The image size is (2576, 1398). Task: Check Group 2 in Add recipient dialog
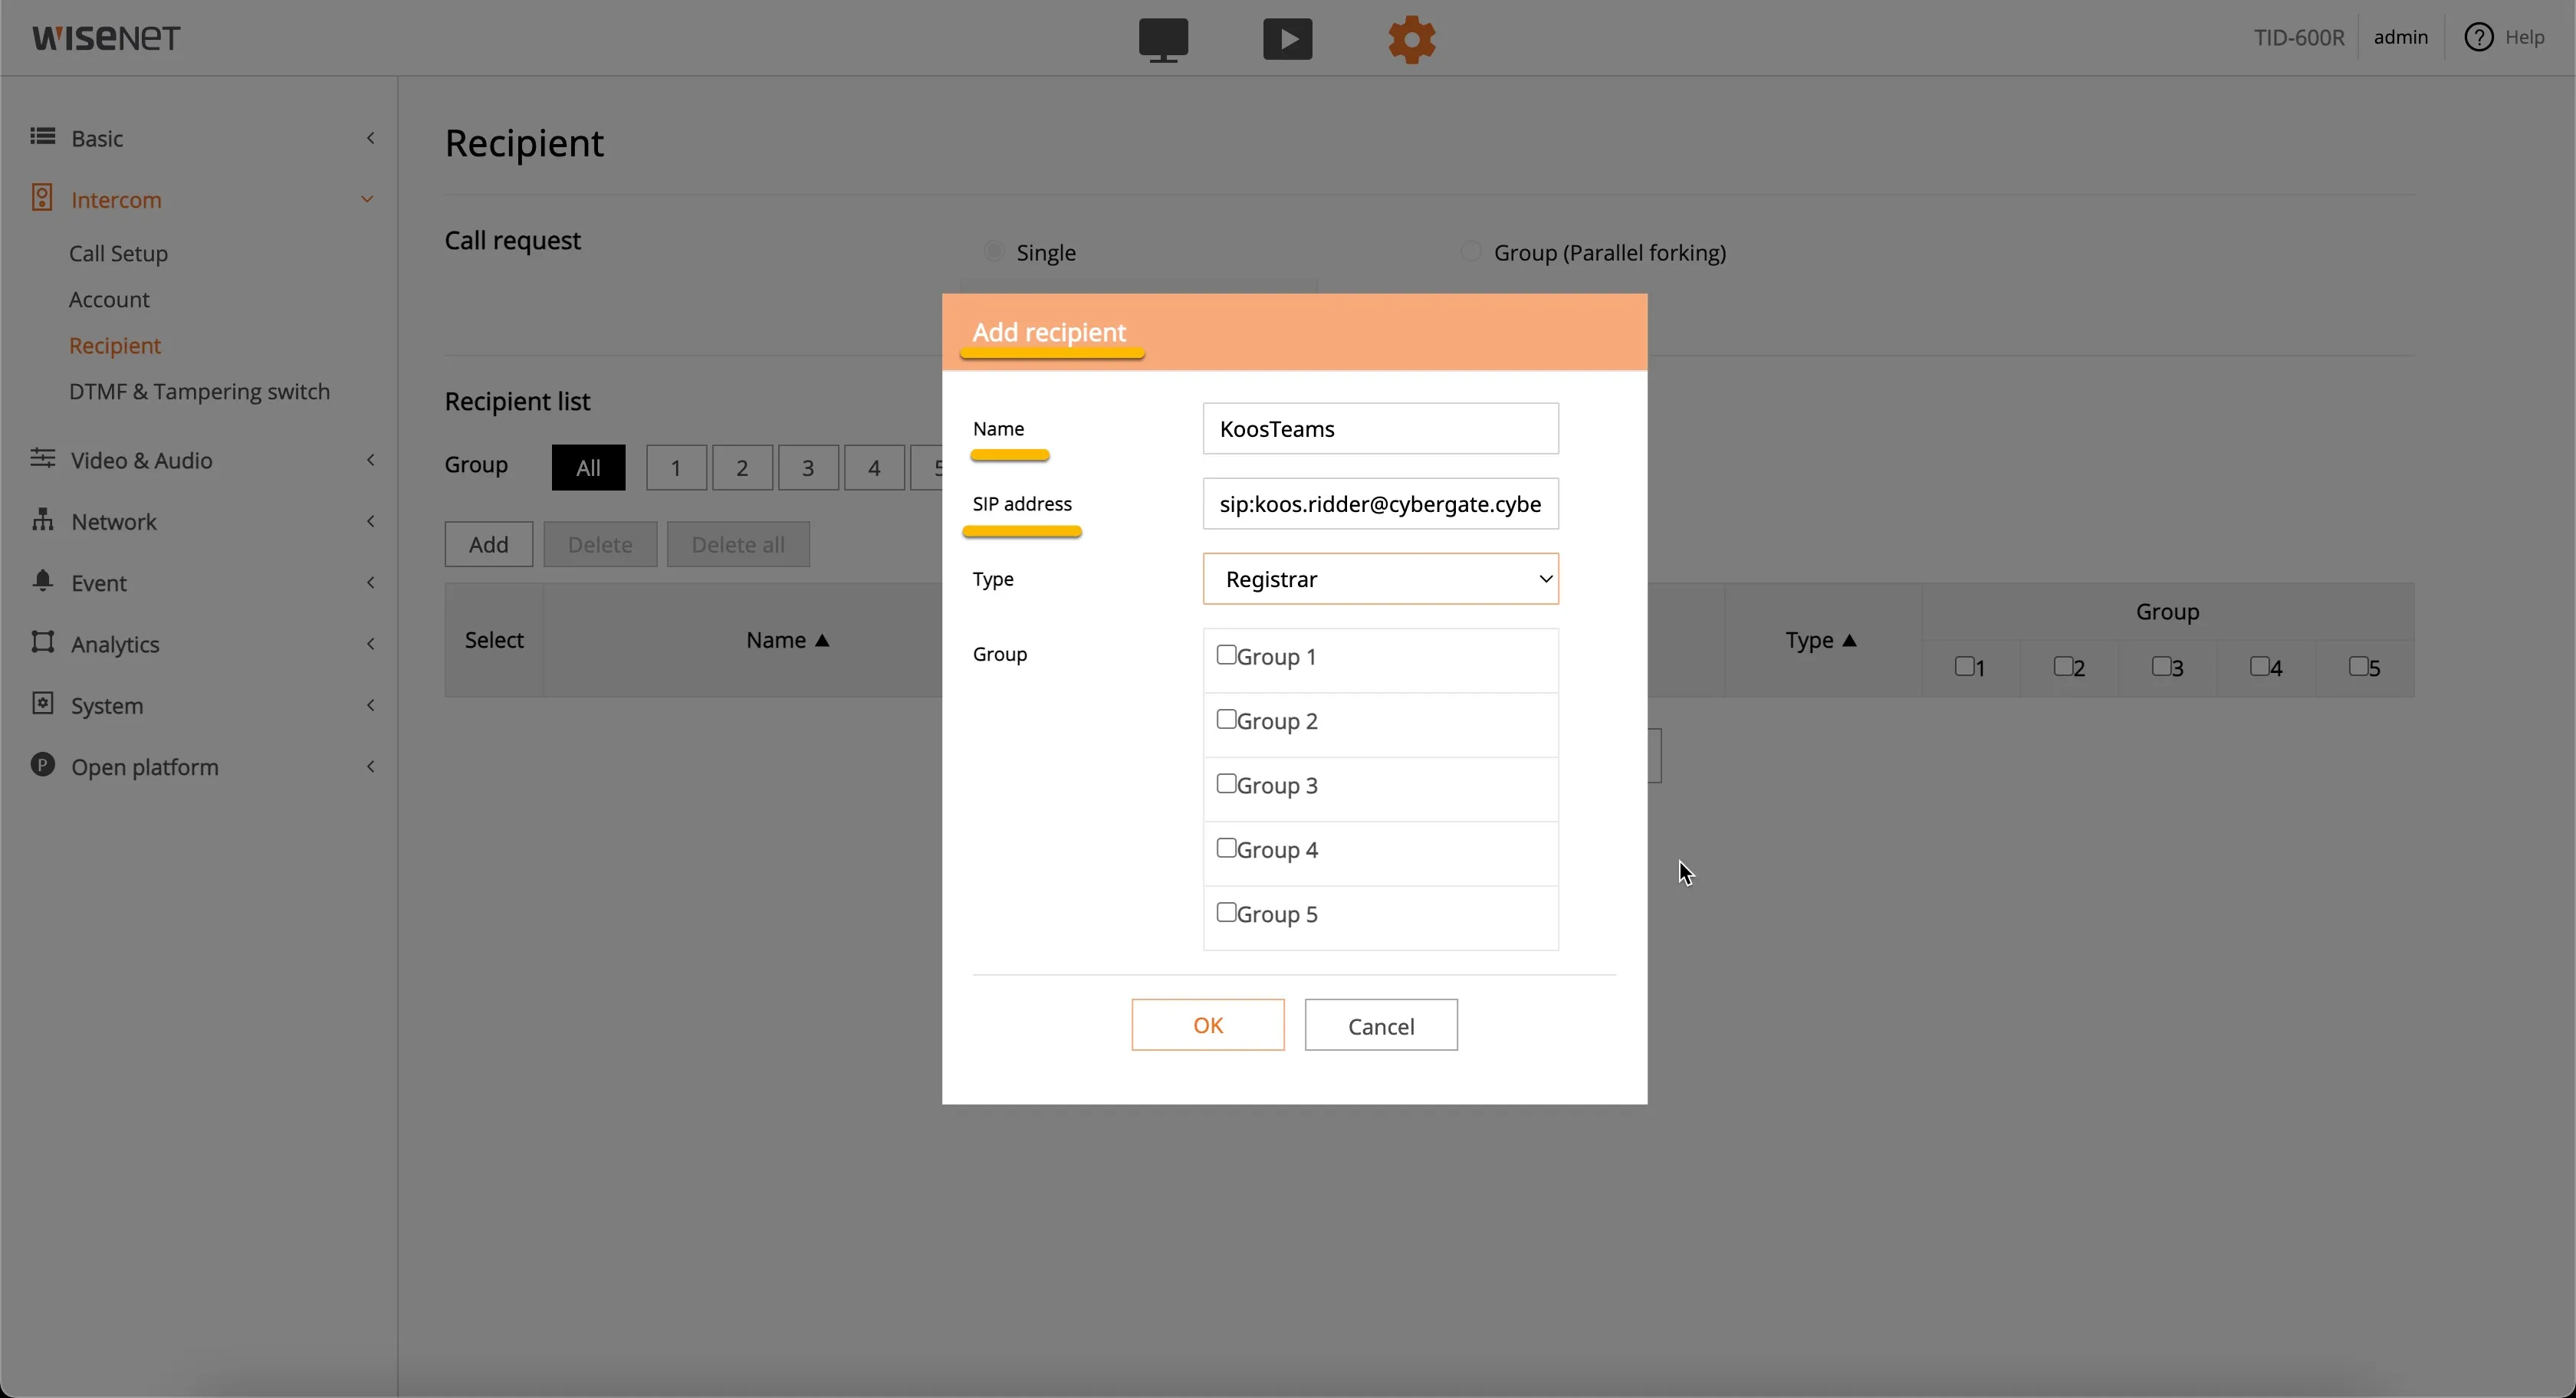(x=1226, y=720)
